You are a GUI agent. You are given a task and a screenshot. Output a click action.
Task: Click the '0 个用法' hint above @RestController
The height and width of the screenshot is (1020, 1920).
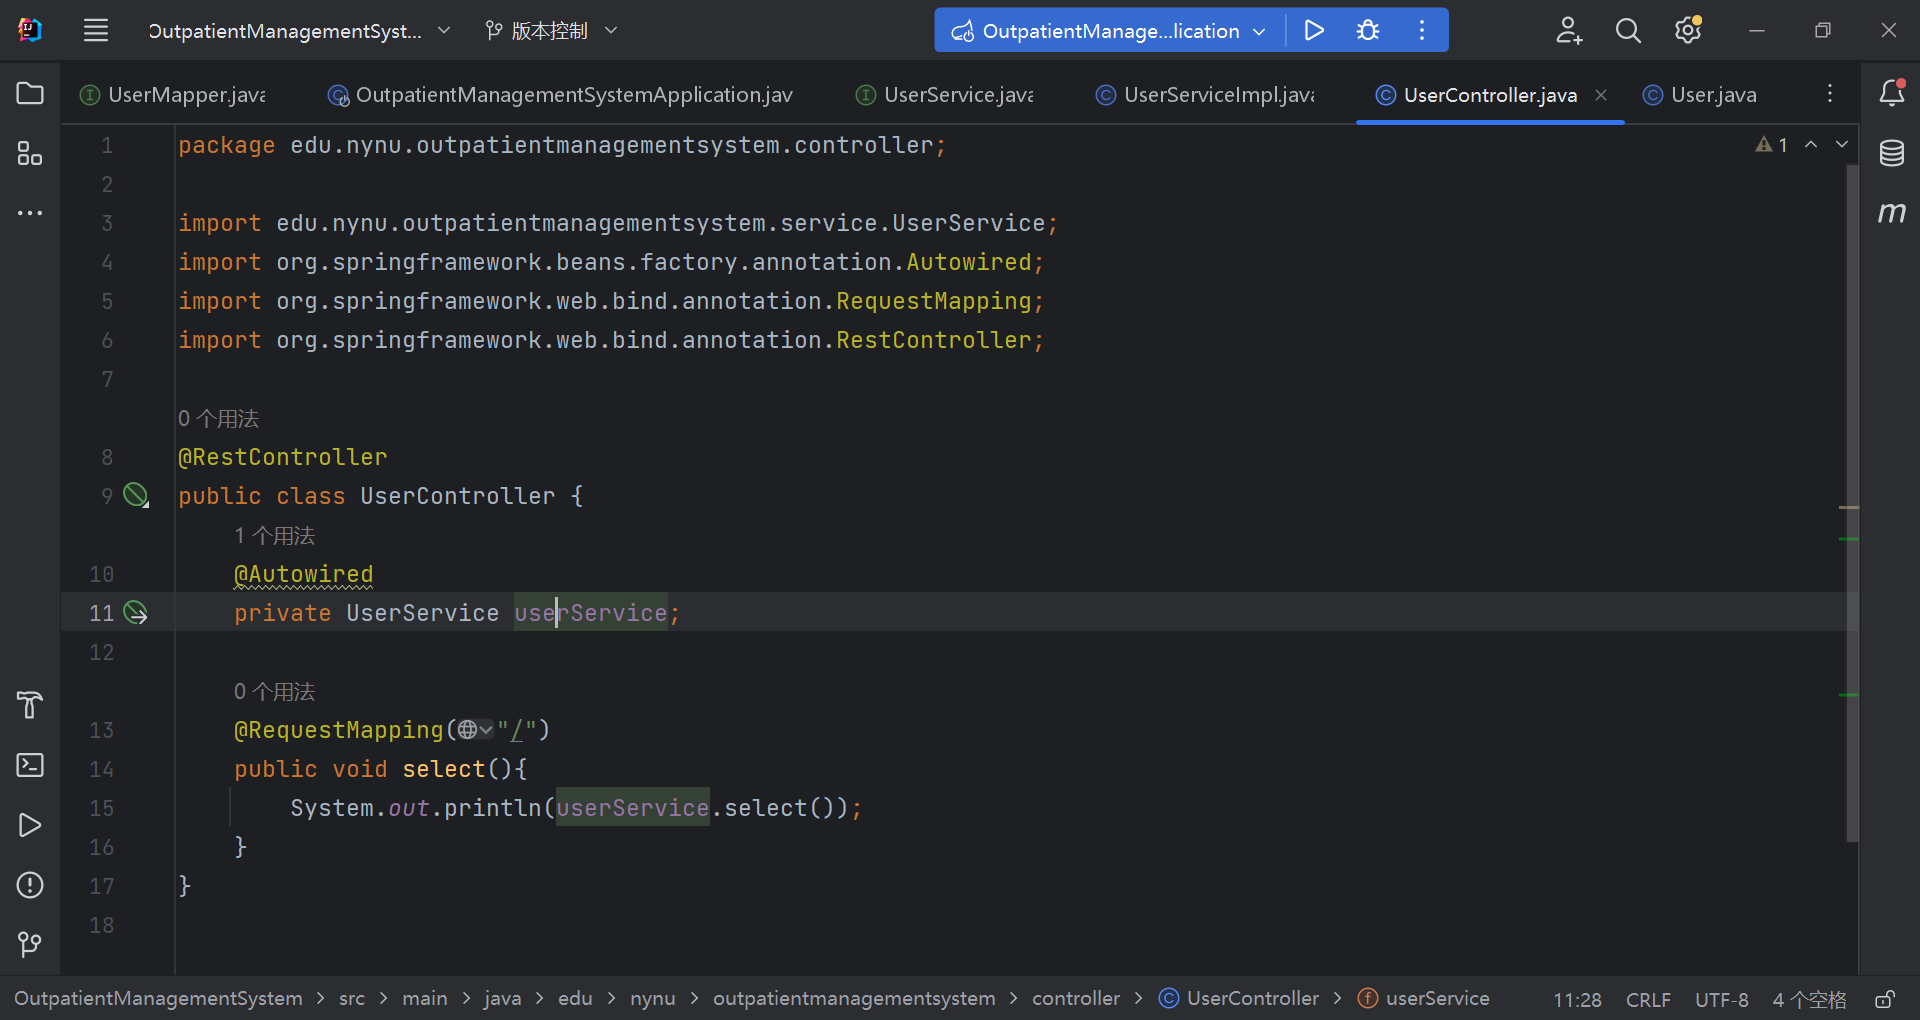pos(218,418)
